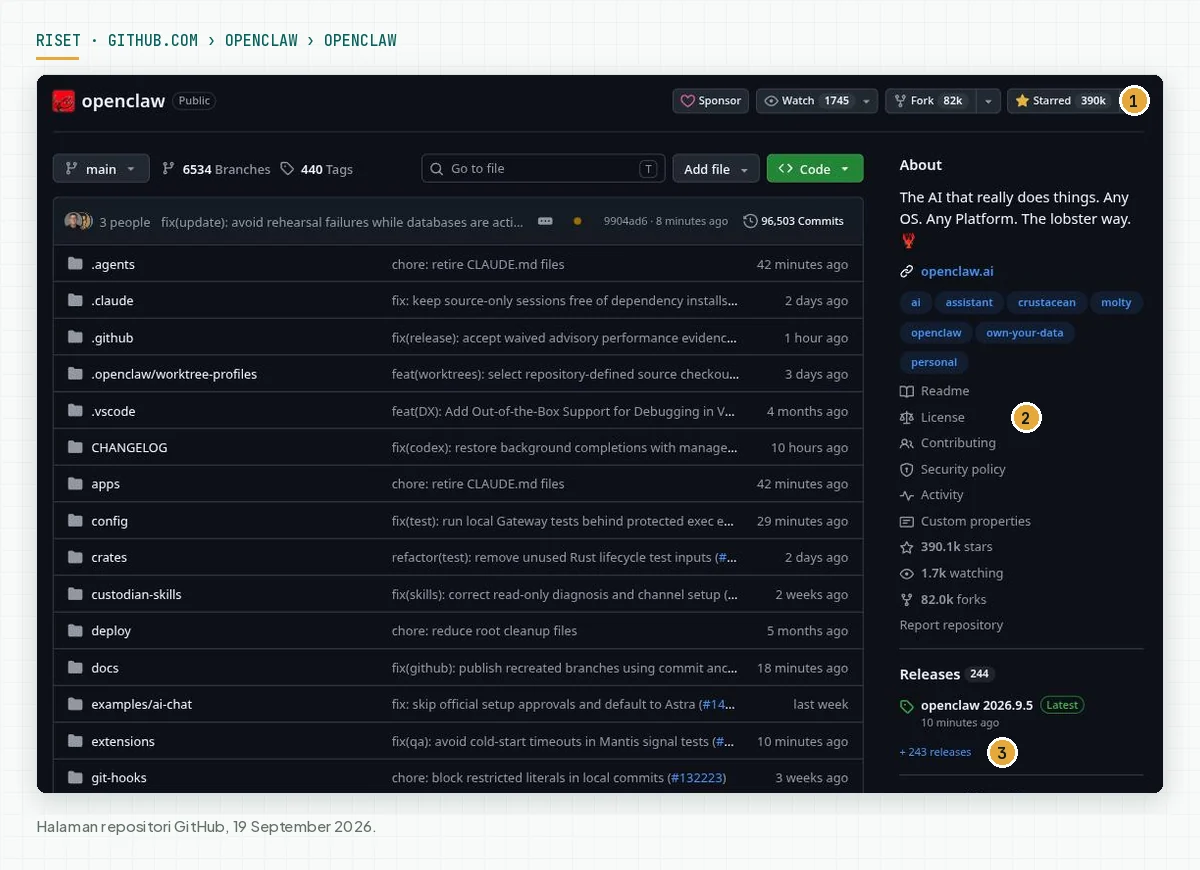Click the Readme book icon
The height and width of the screenshot is (870, 1200).
click(x=907, y=391)
